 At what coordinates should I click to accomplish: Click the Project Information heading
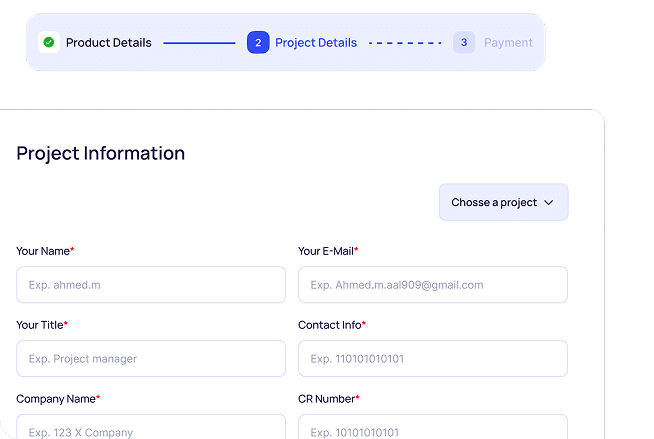click(x=101, y=153)
